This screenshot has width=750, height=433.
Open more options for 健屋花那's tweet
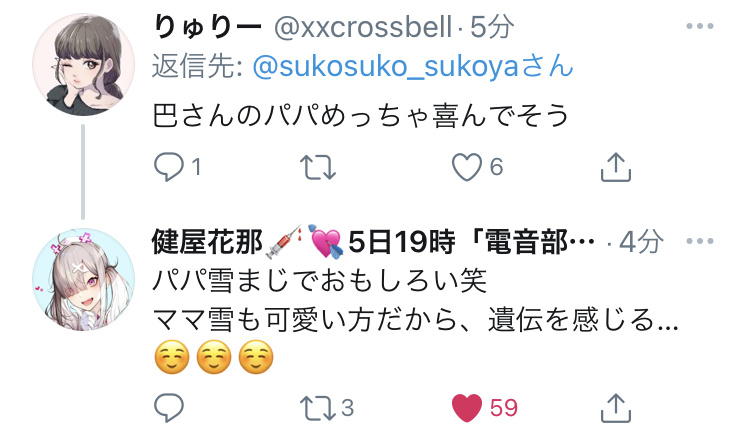[699, 241]
